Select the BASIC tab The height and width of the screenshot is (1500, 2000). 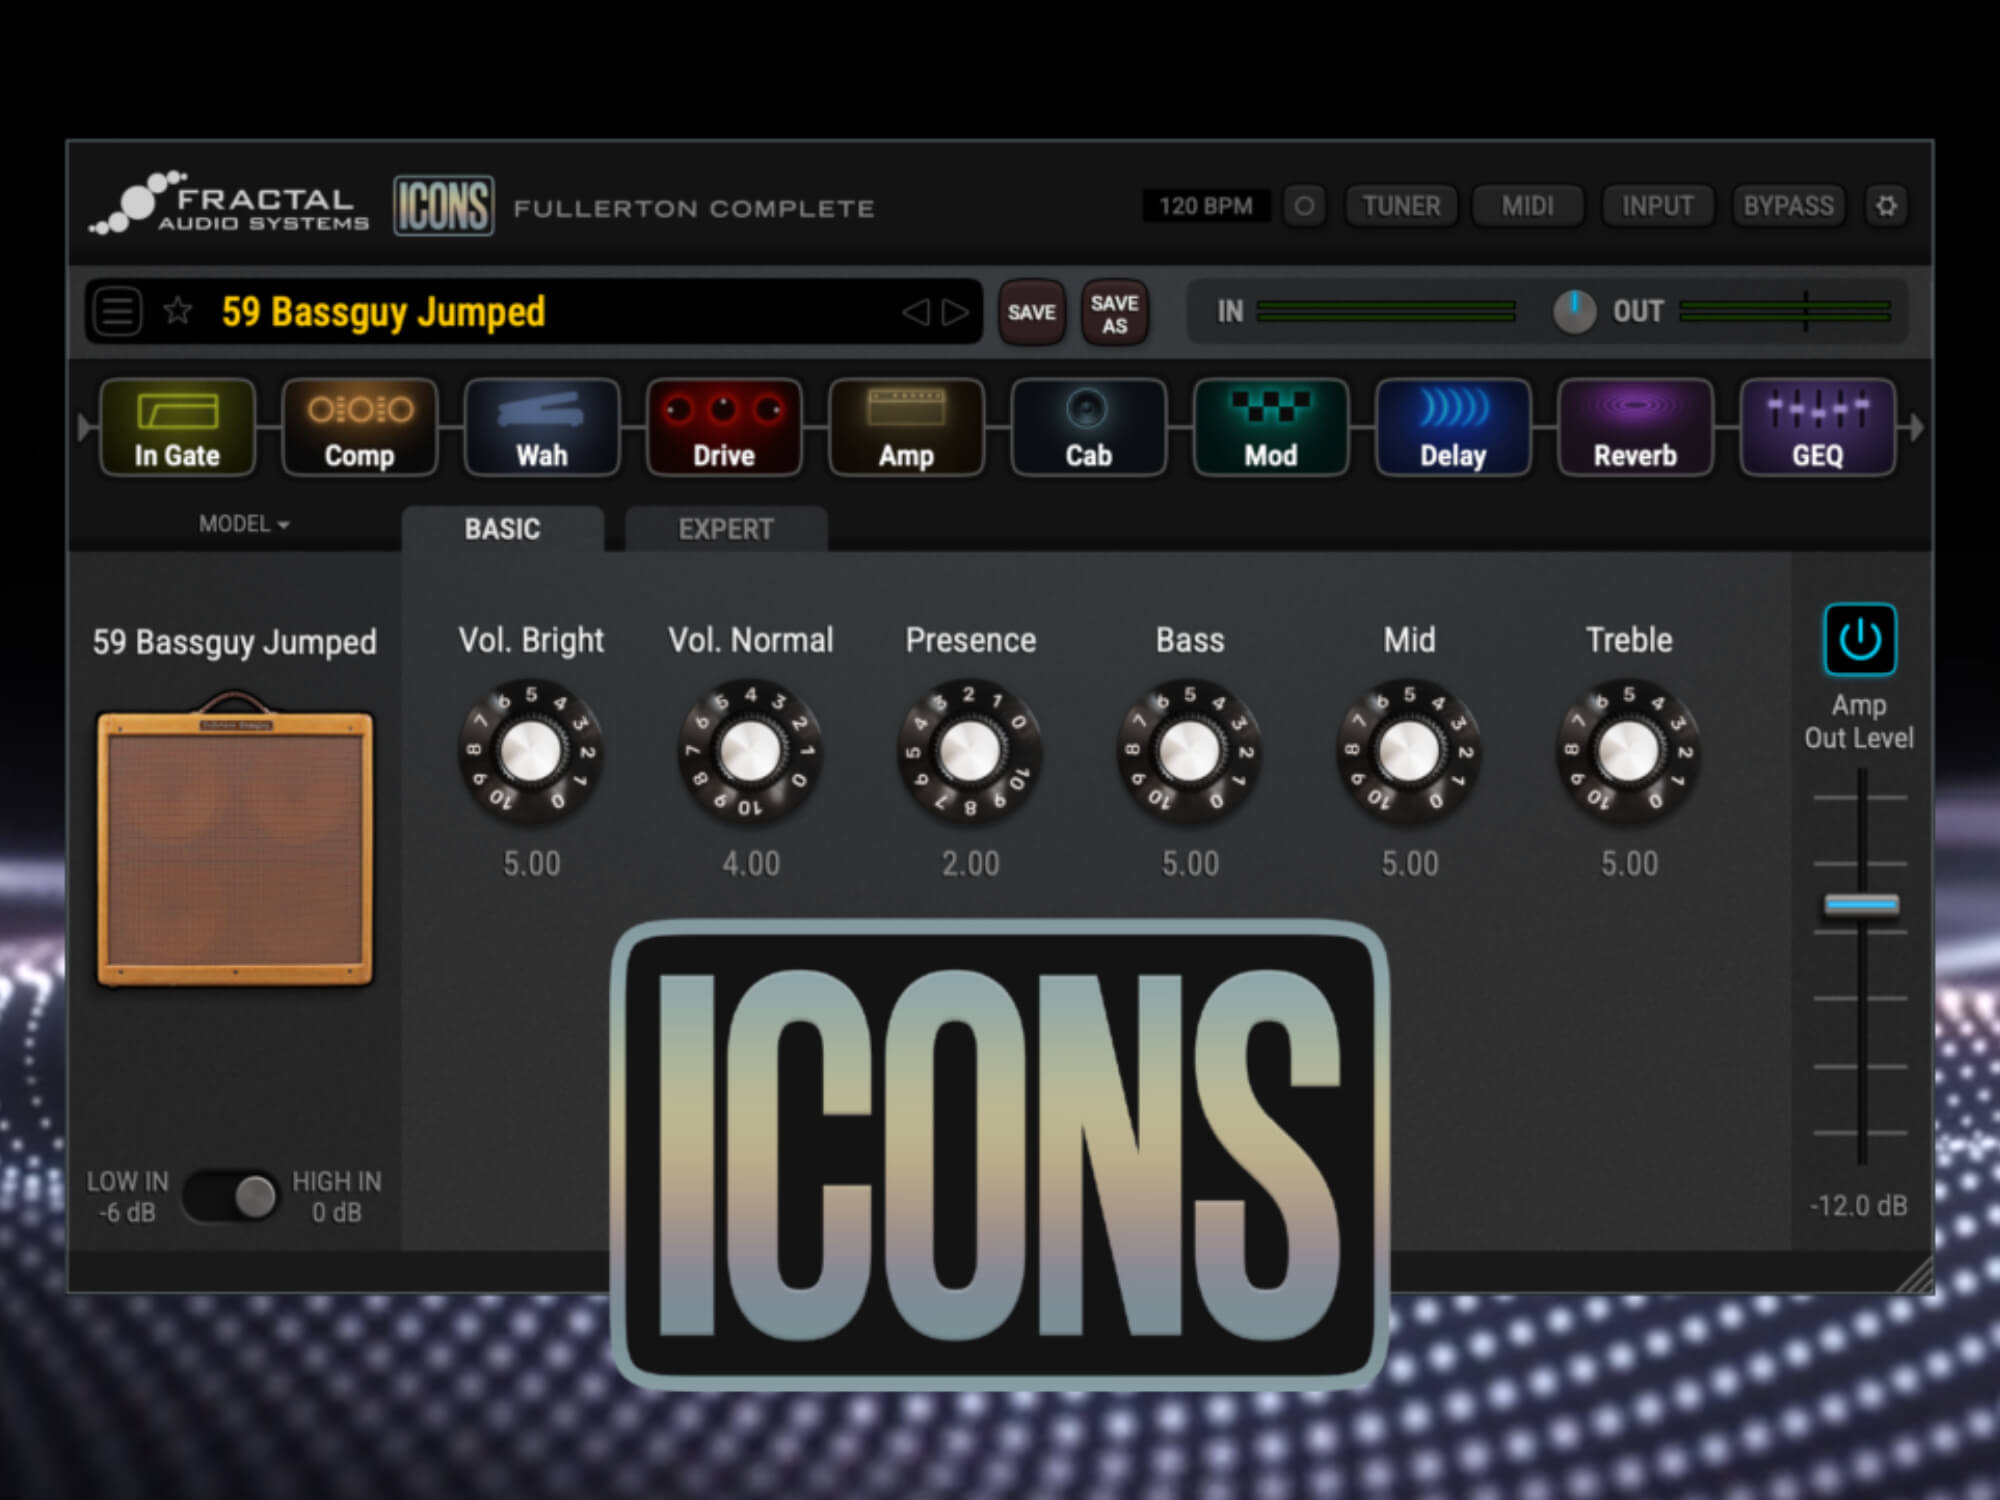pyautogui.click(x=500, y=529)
